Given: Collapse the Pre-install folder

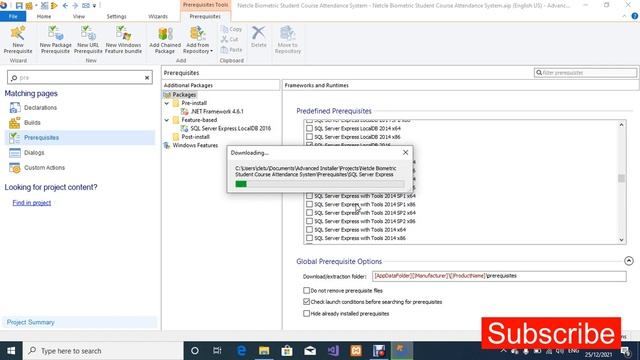Looking at the screenshot, I should point(167,103).
